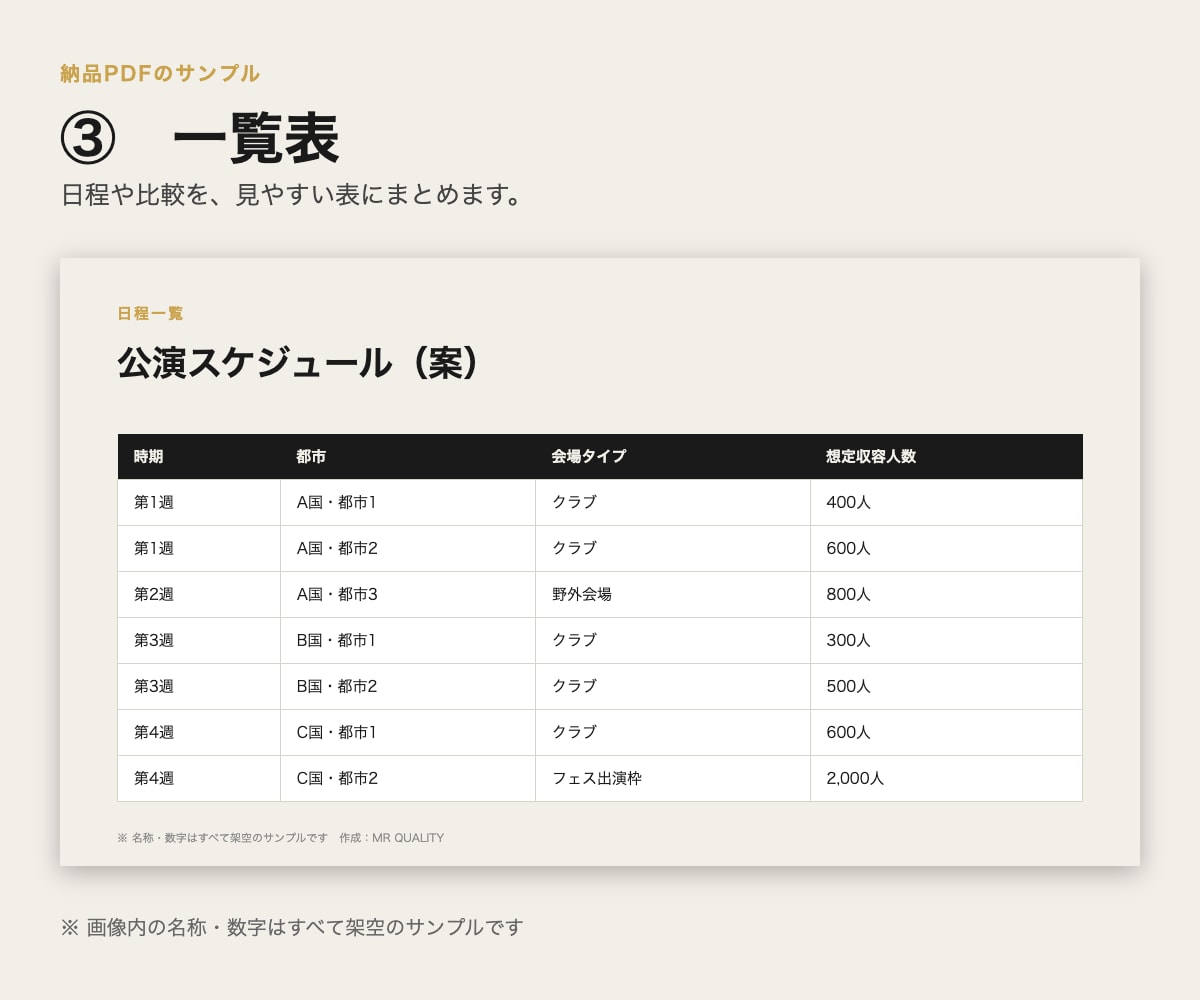Click the circled number ③ mark
Viewport: 1200px width, 1000px height.
[x=88, y=138]
